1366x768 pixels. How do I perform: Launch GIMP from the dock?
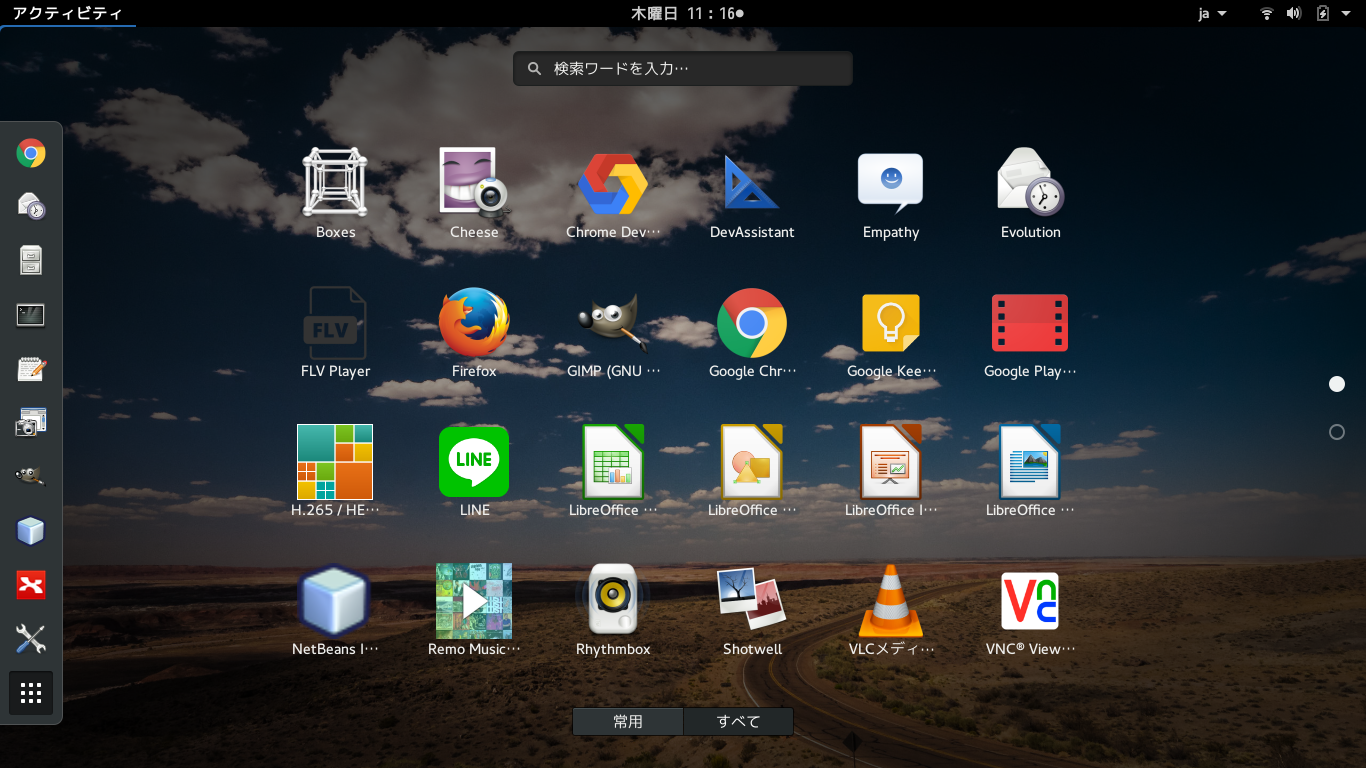30,476
